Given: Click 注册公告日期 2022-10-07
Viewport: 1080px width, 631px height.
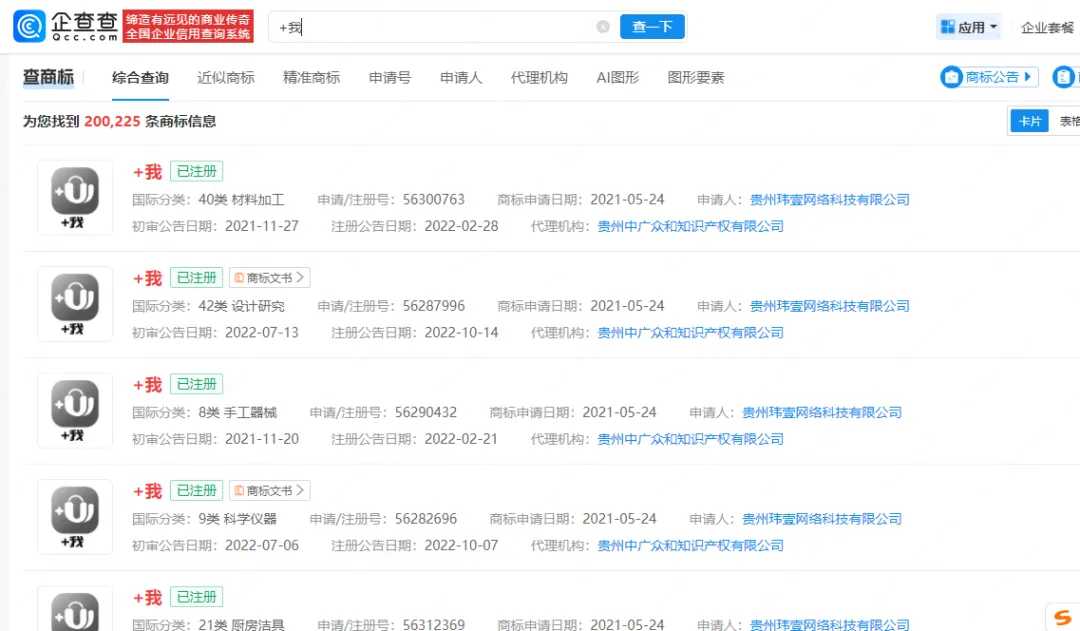Looking at the screenshot, I should tap(461, 546).
